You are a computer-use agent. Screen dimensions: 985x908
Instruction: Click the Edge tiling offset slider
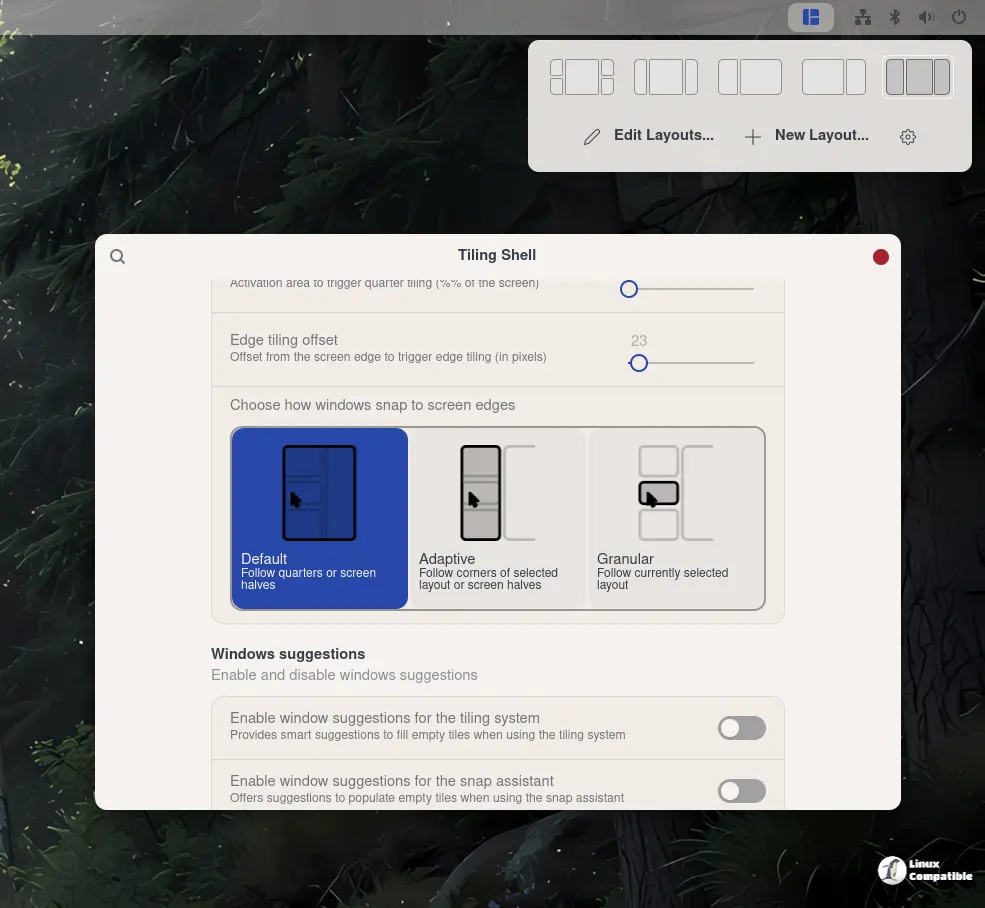point(691,363)
